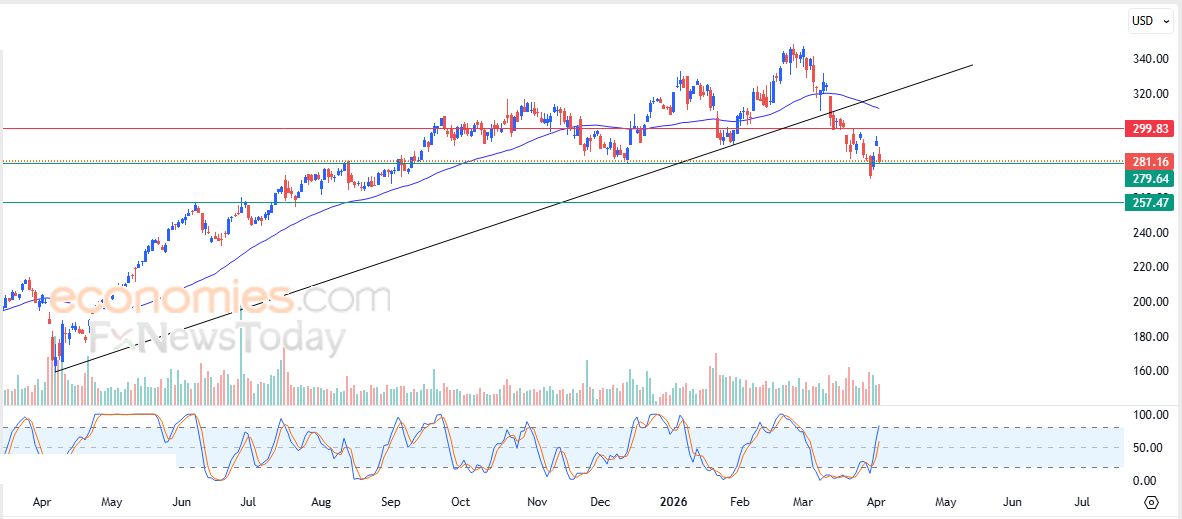Click the Dec label on time axis
This screenshot has width=1182, height=519.
[601, 501]
